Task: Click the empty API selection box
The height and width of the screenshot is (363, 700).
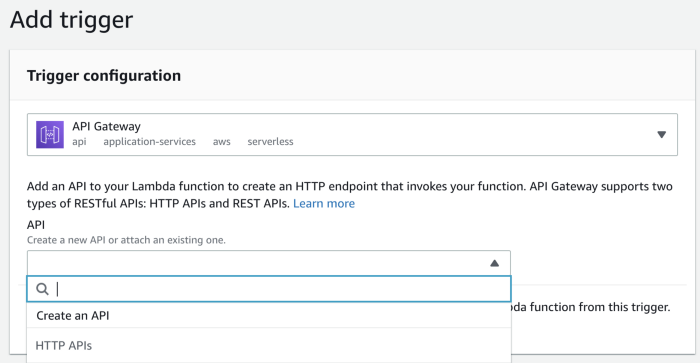Action: [269, 263]
